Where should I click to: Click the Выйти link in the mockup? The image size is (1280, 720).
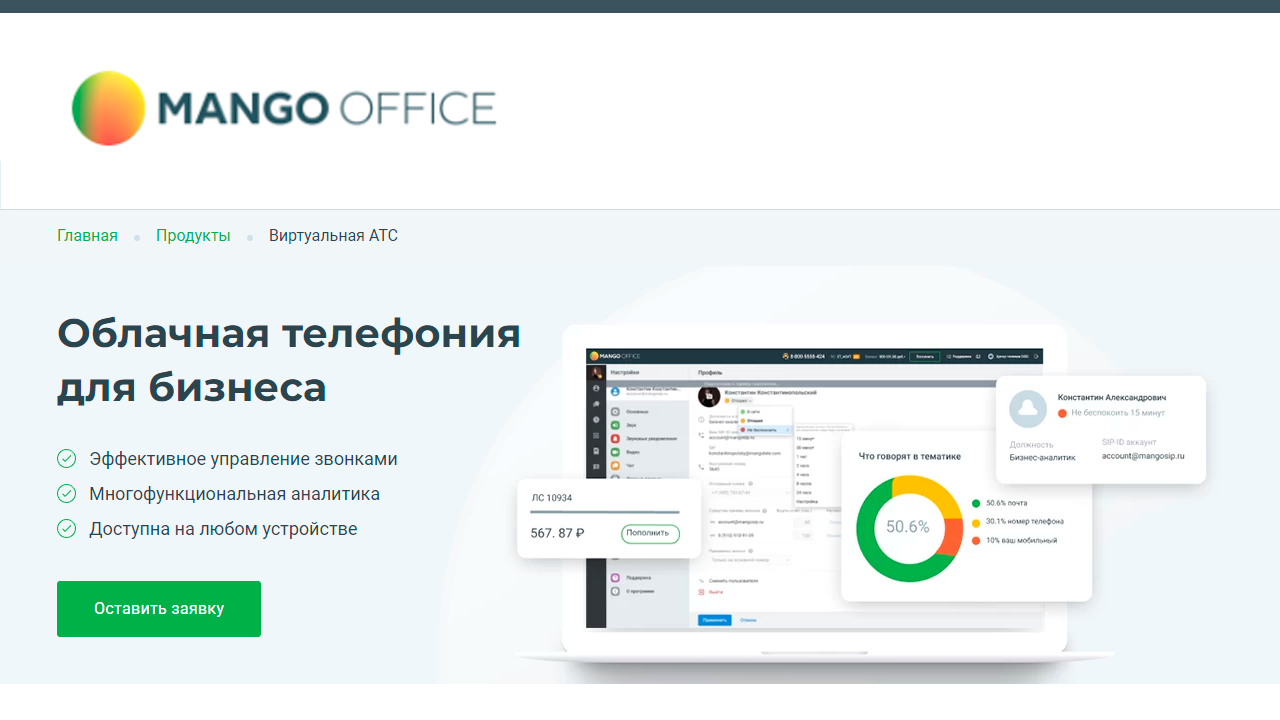click(715, 592)
